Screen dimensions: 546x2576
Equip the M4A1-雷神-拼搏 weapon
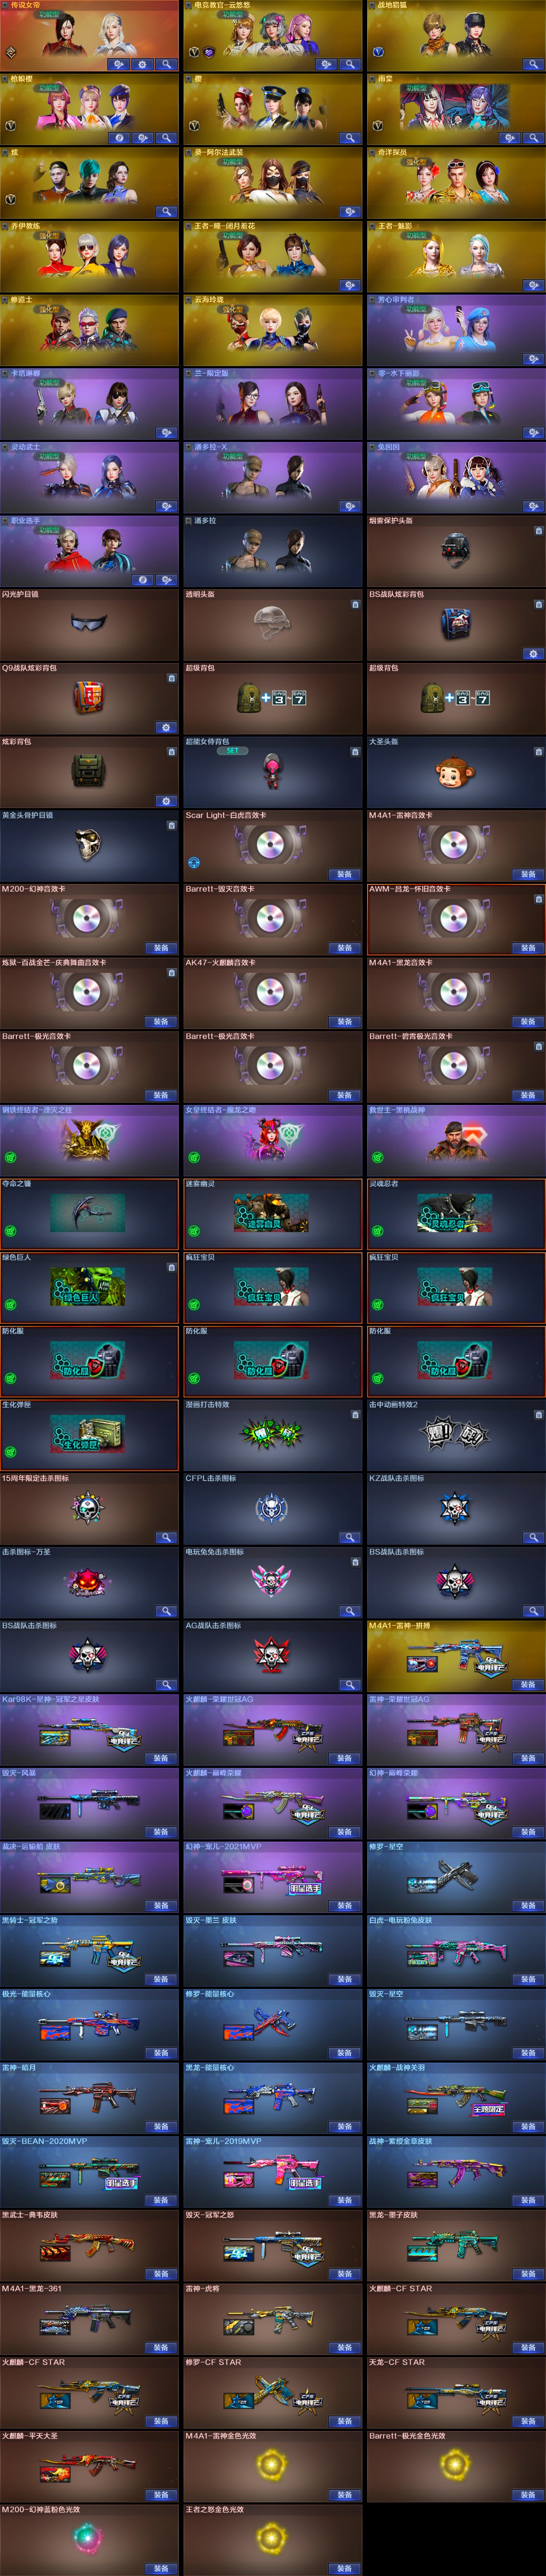(528, 1684)
